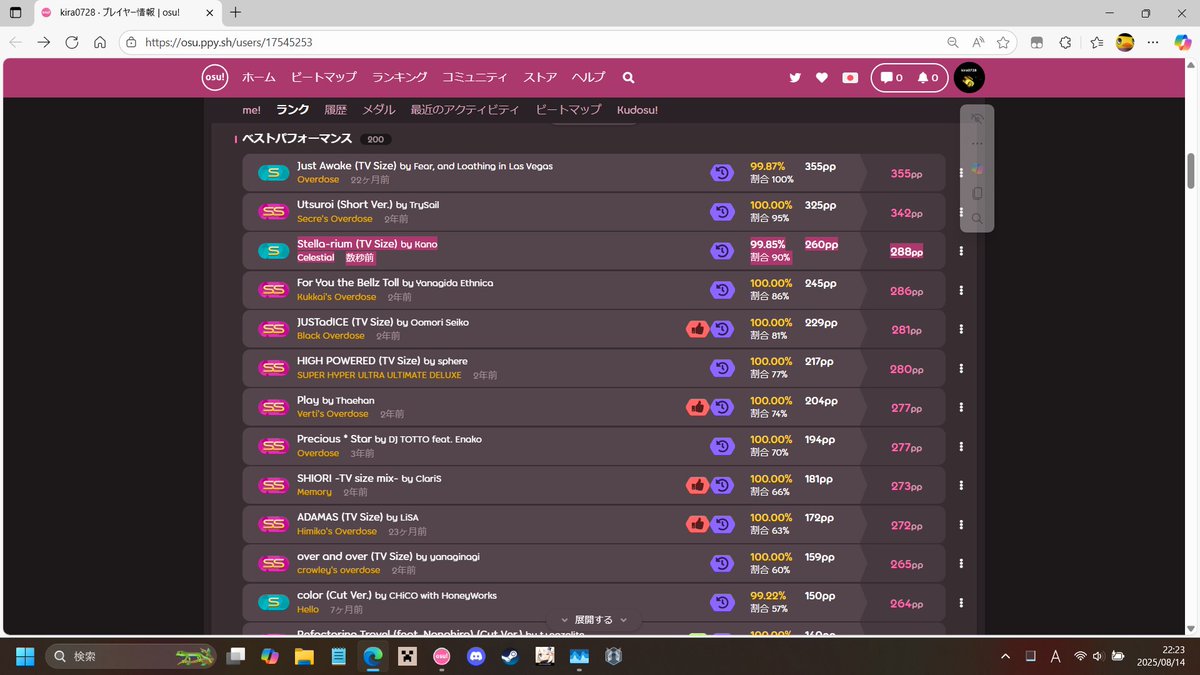
Task: Switch to the 最近のアクティビティ tab
Action: pyautogui.click(x=465, y=110)
